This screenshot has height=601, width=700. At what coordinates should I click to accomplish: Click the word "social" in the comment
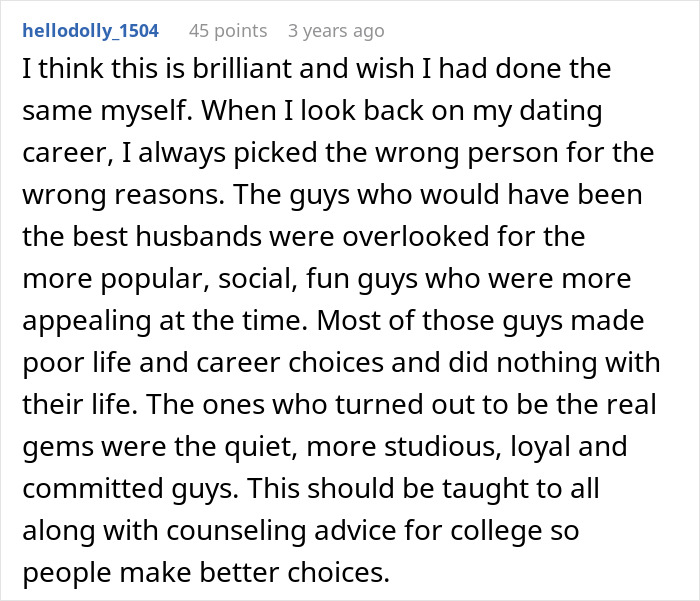point(258,282)
